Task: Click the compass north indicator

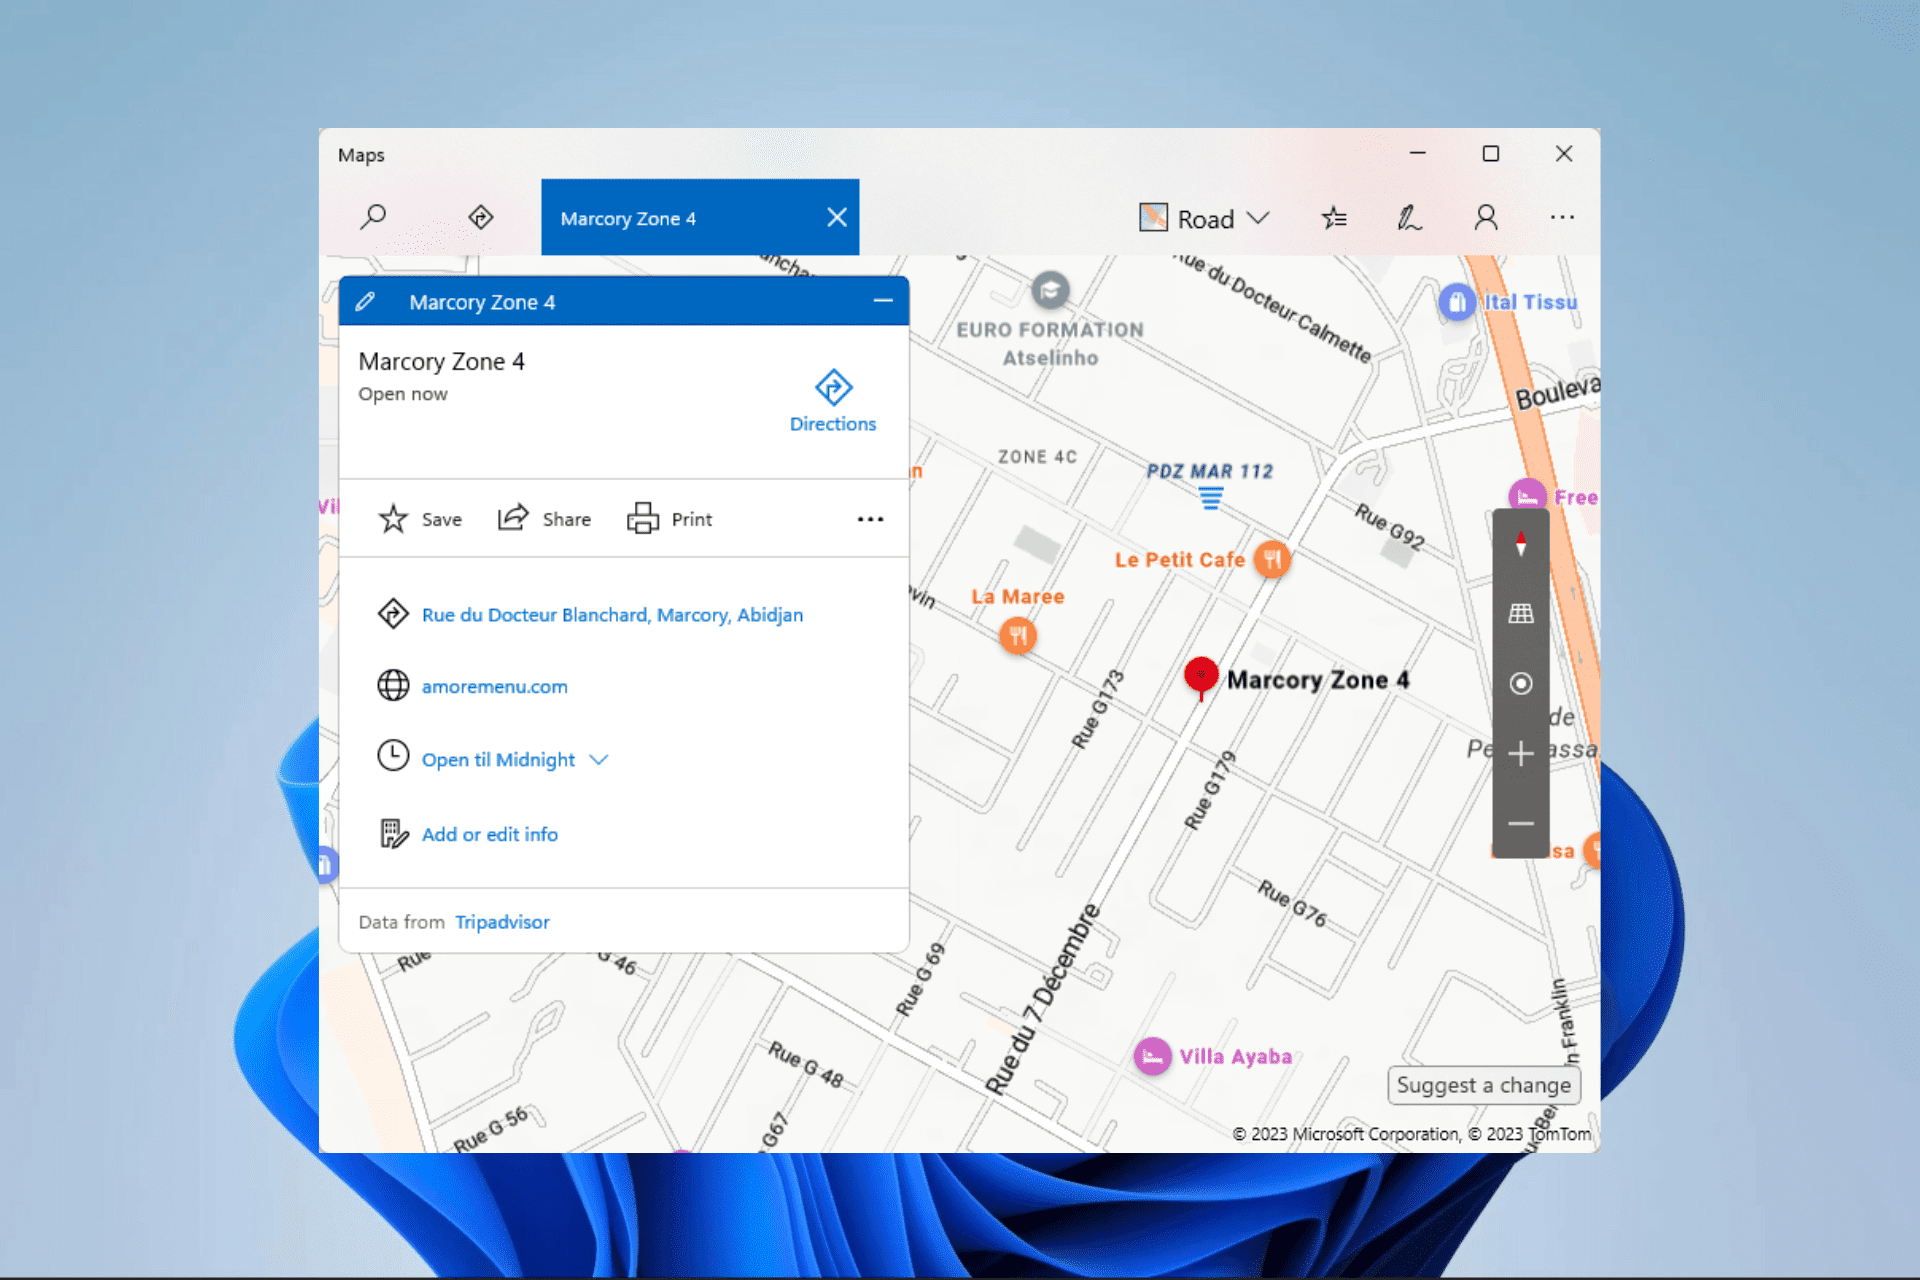Action: pyautogui.click(x=1520, y=544)
